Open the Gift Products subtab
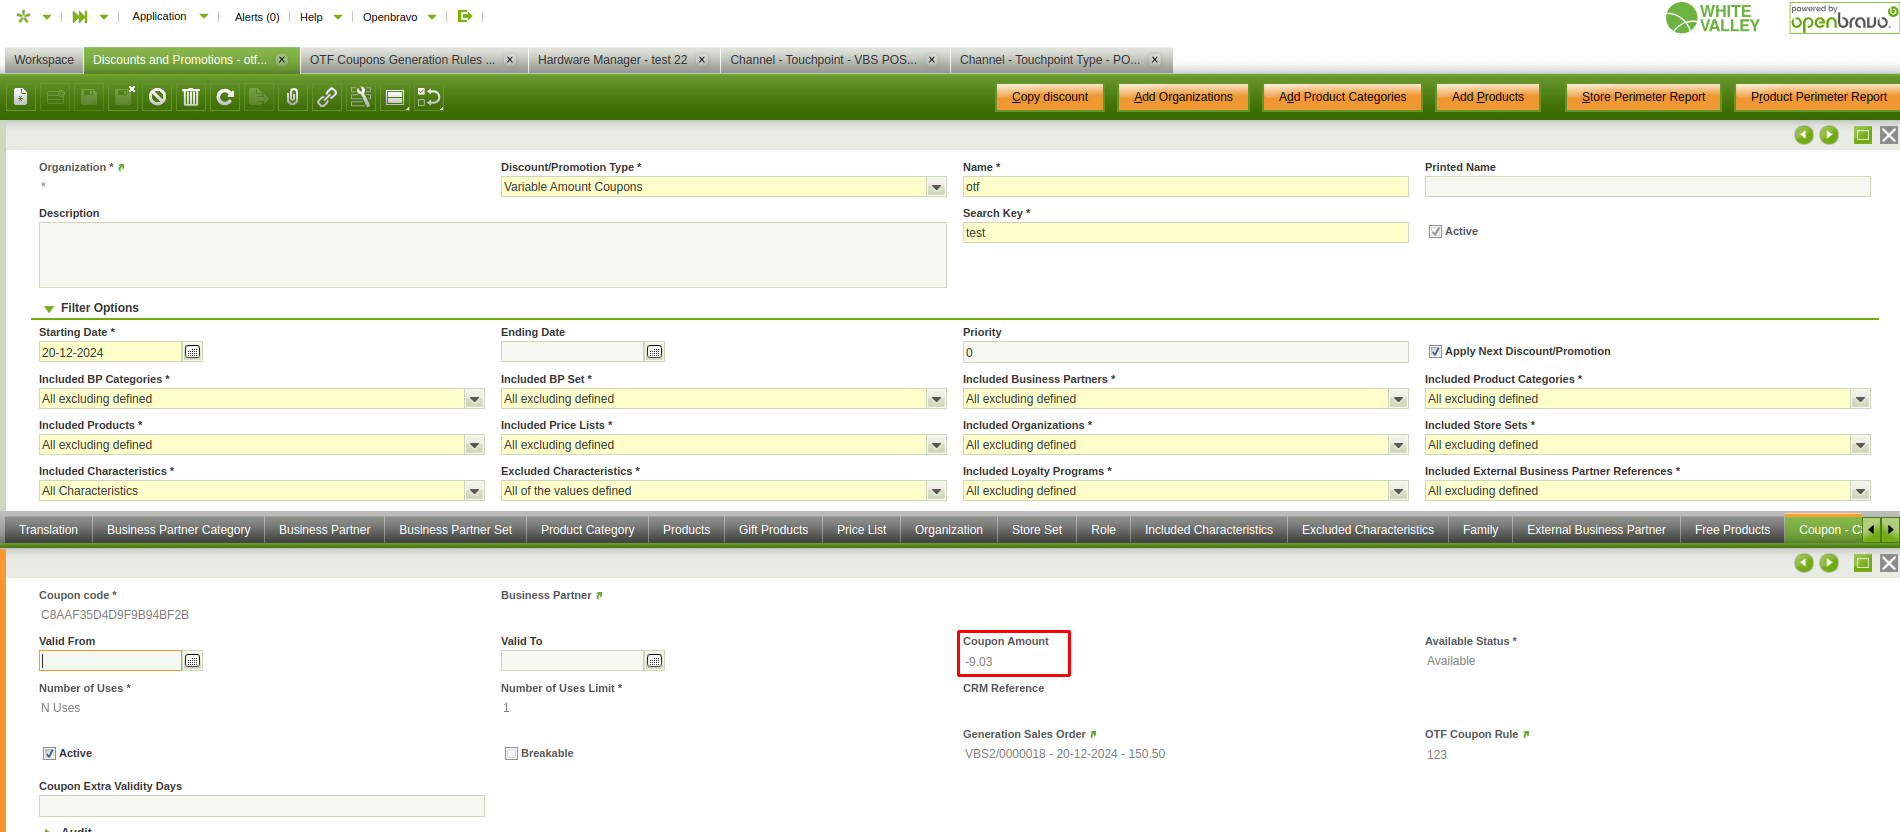Image resolution: width=1900 pixels, height=832 pixels. point(773,530)
